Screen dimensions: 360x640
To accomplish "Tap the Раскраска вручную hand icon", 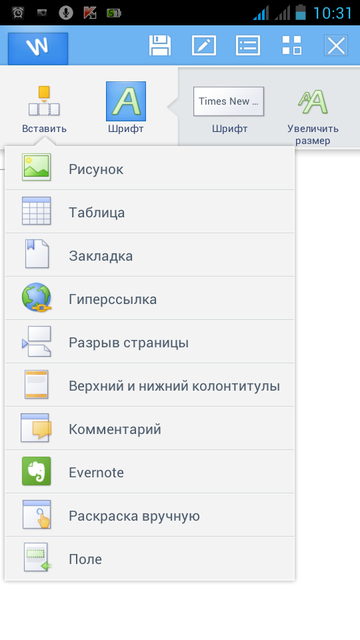I will pyautogui.click(x=36, y=514).
